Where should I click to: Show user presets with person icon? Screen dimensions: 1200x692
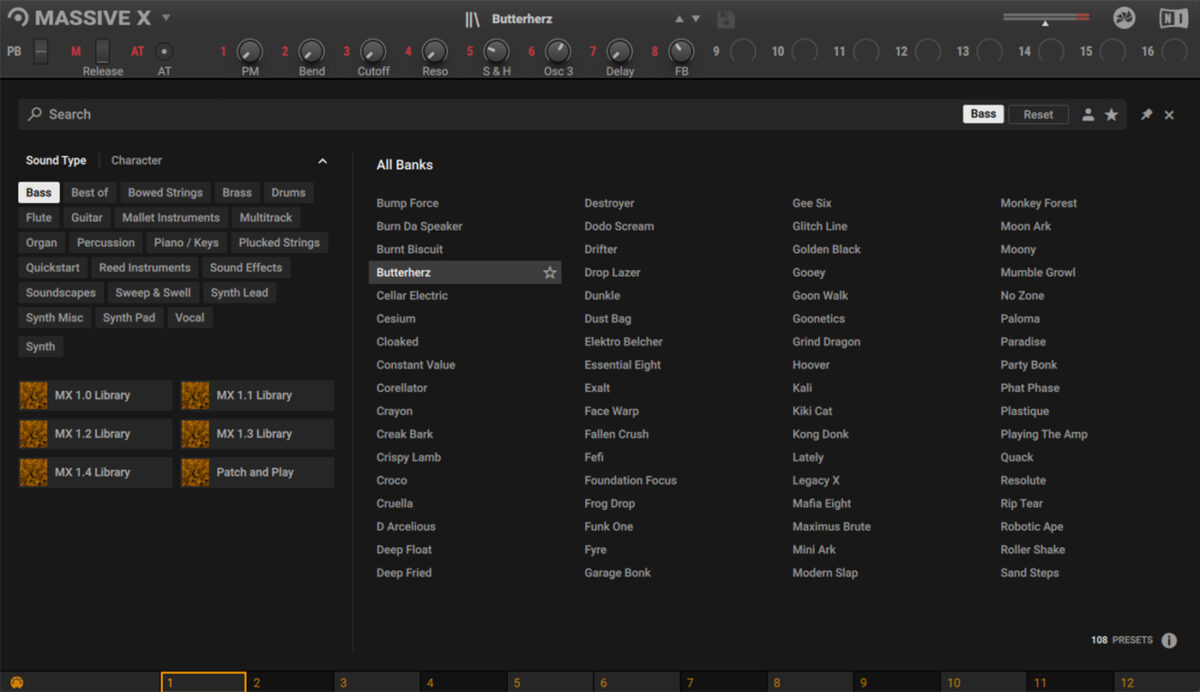[x=1088, y=115]
